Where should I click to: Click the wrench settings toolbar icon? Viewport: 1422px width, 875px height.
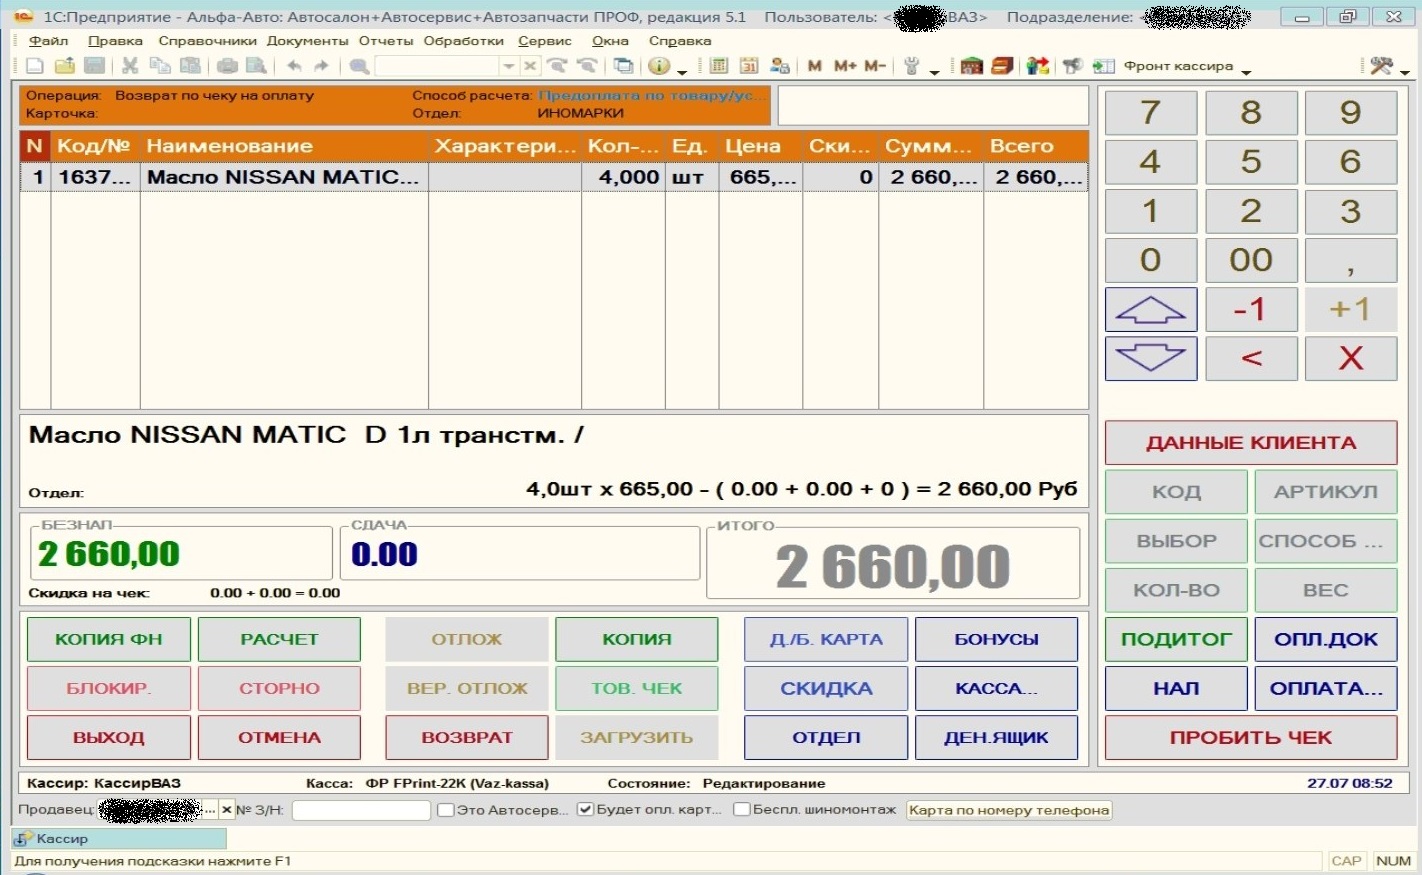[911, 66]
